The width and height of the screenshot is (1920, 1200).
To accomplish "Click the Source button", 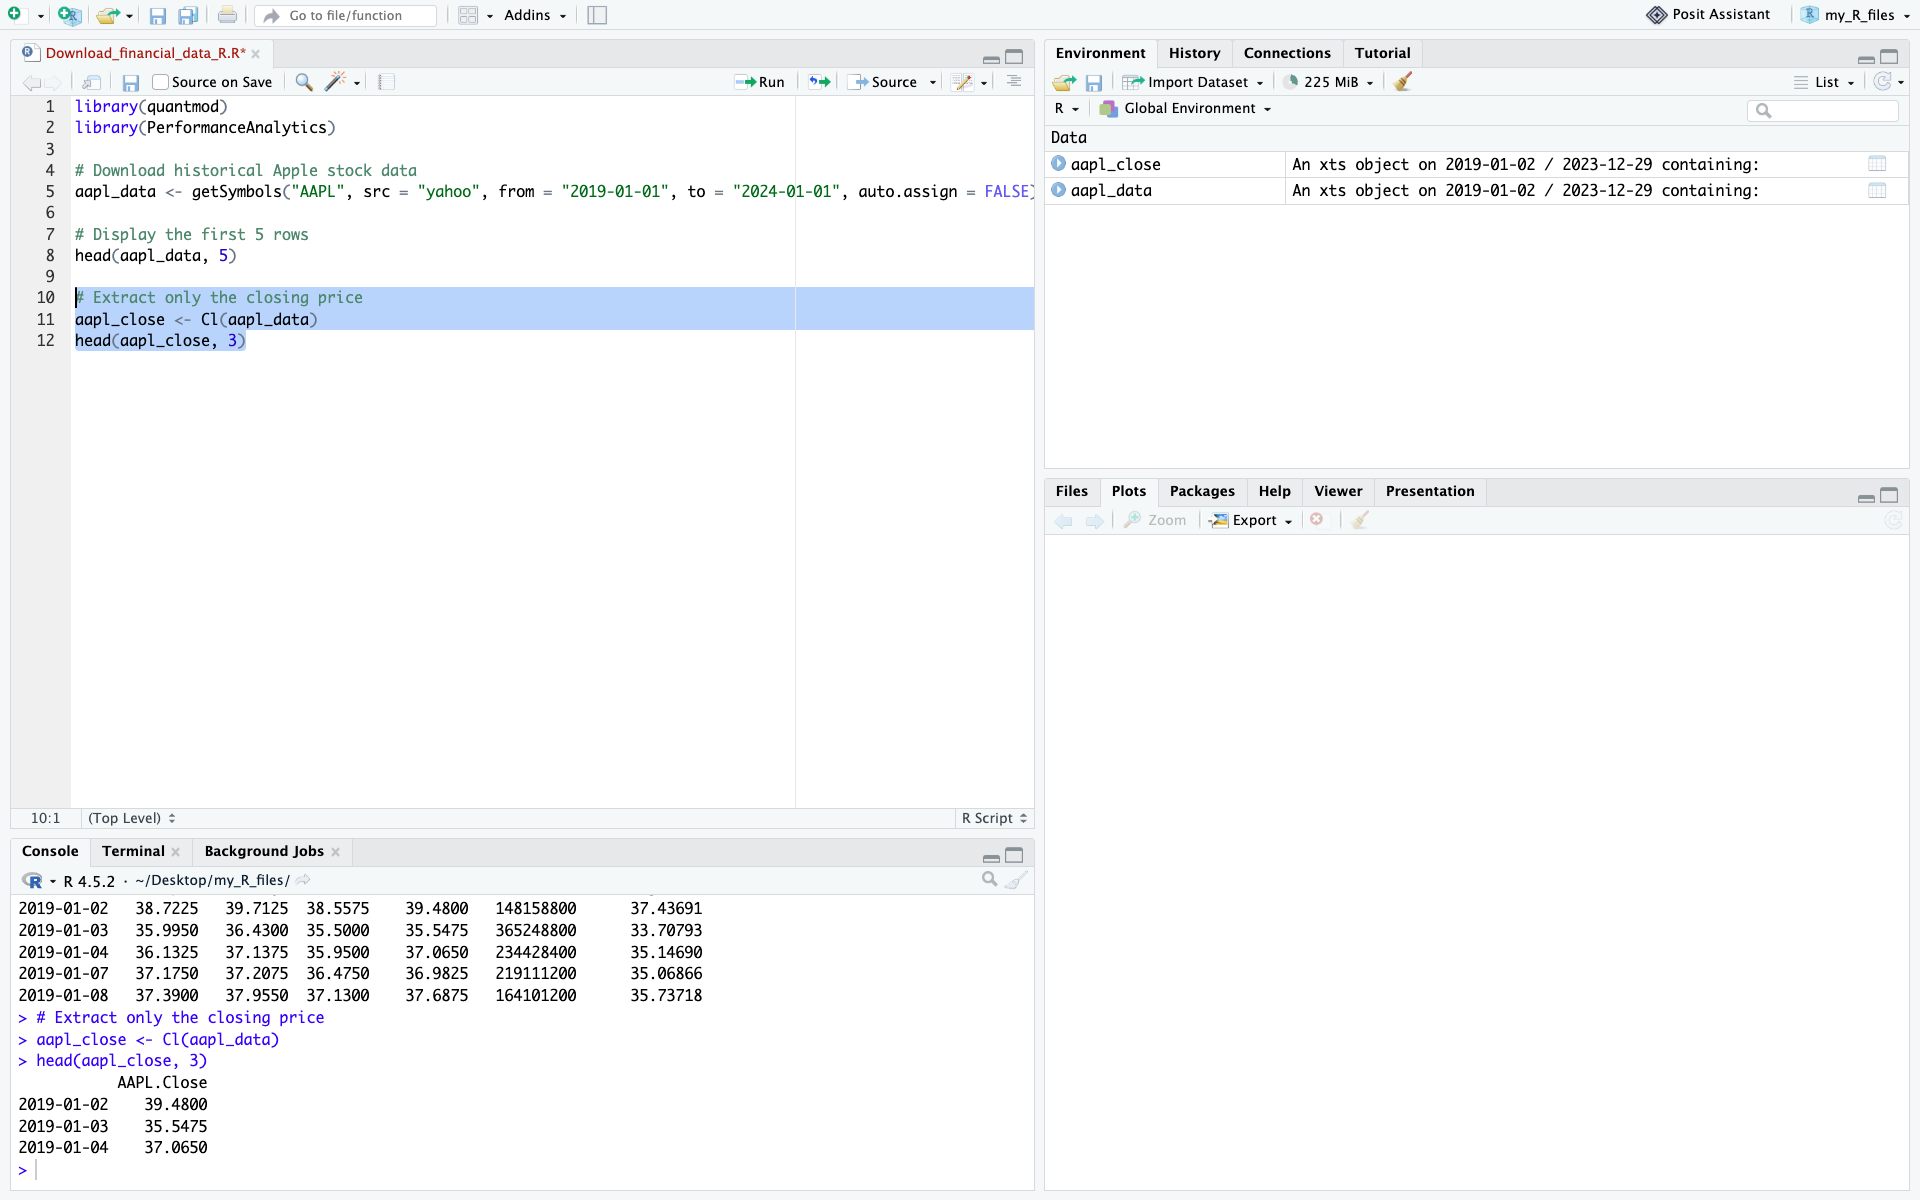I will pyautogui.click(x=883, y=82).
